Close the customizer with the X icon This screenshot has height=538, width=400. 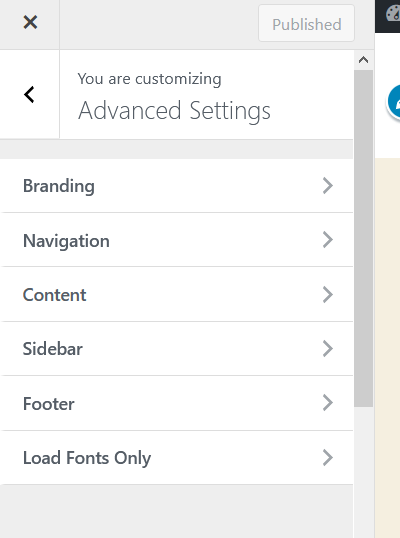click(x=30, y=22)
